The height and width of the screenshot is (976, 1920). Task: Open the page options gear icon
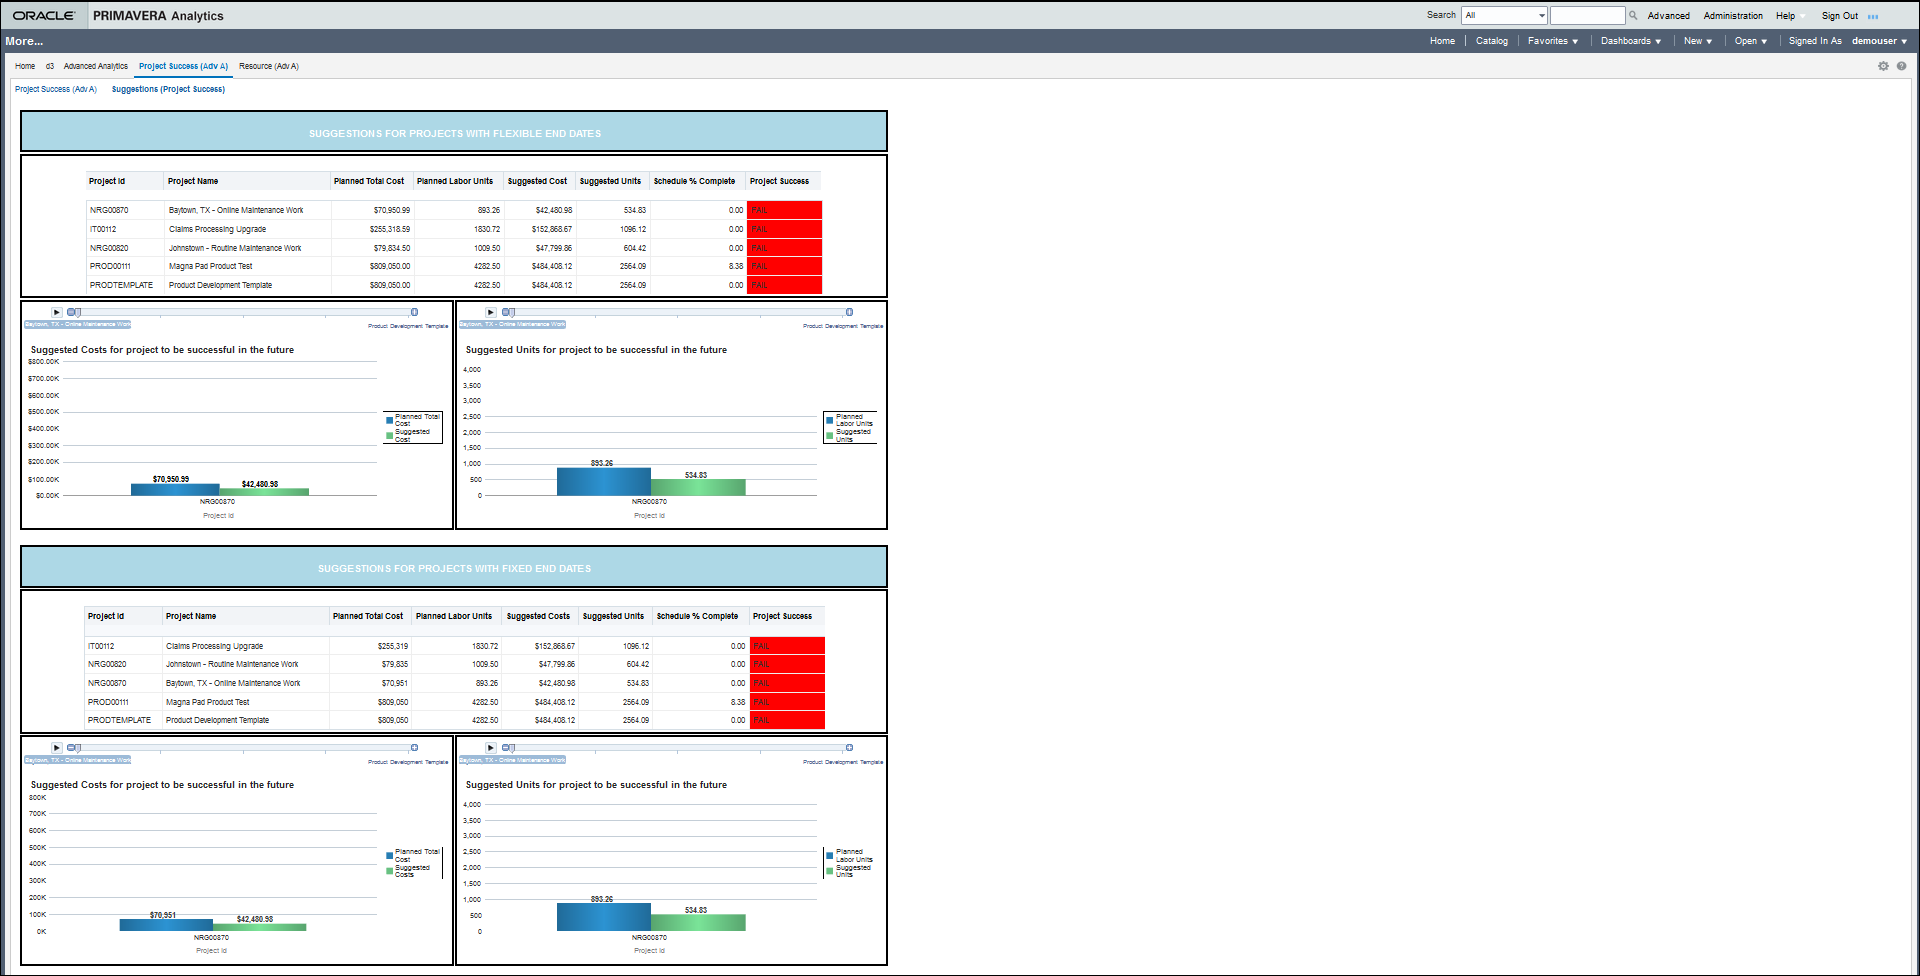click(1883, 65)
